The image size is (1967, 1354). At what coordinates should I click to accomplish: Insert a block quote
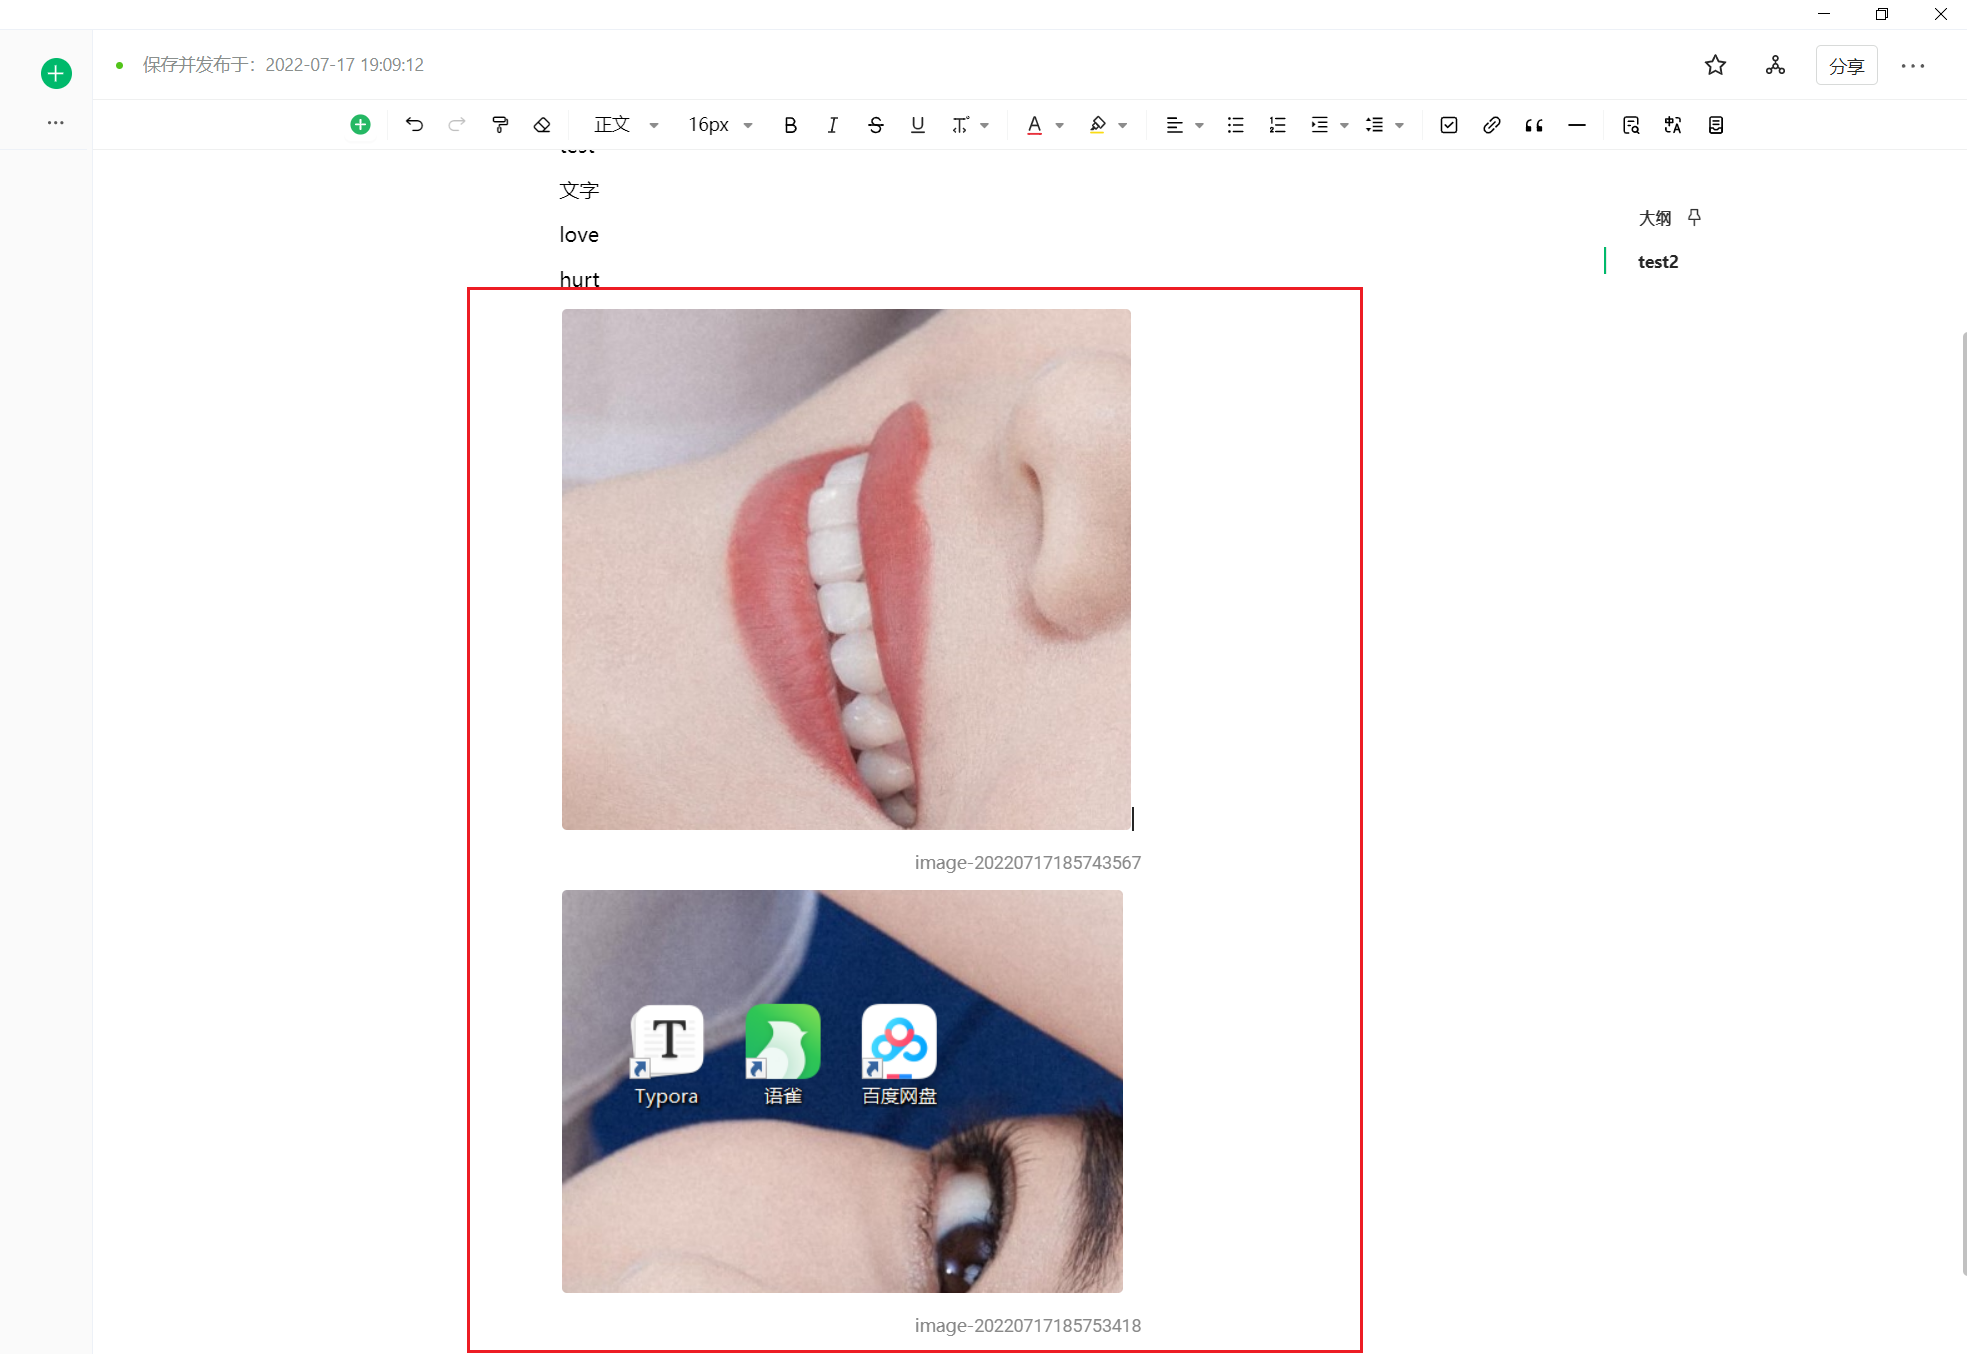click(1534, 125)
